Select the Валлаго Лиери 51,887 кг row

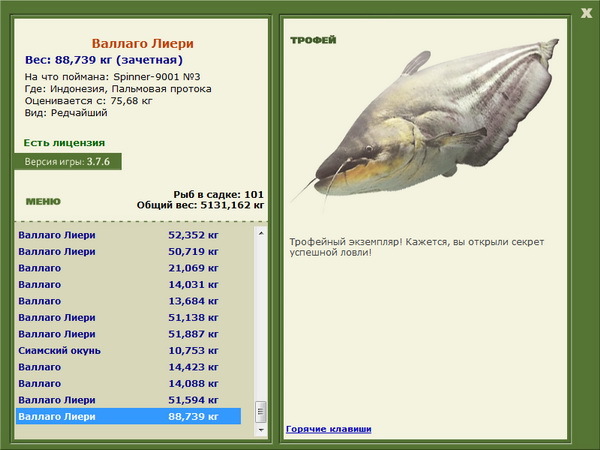point(129,334)
